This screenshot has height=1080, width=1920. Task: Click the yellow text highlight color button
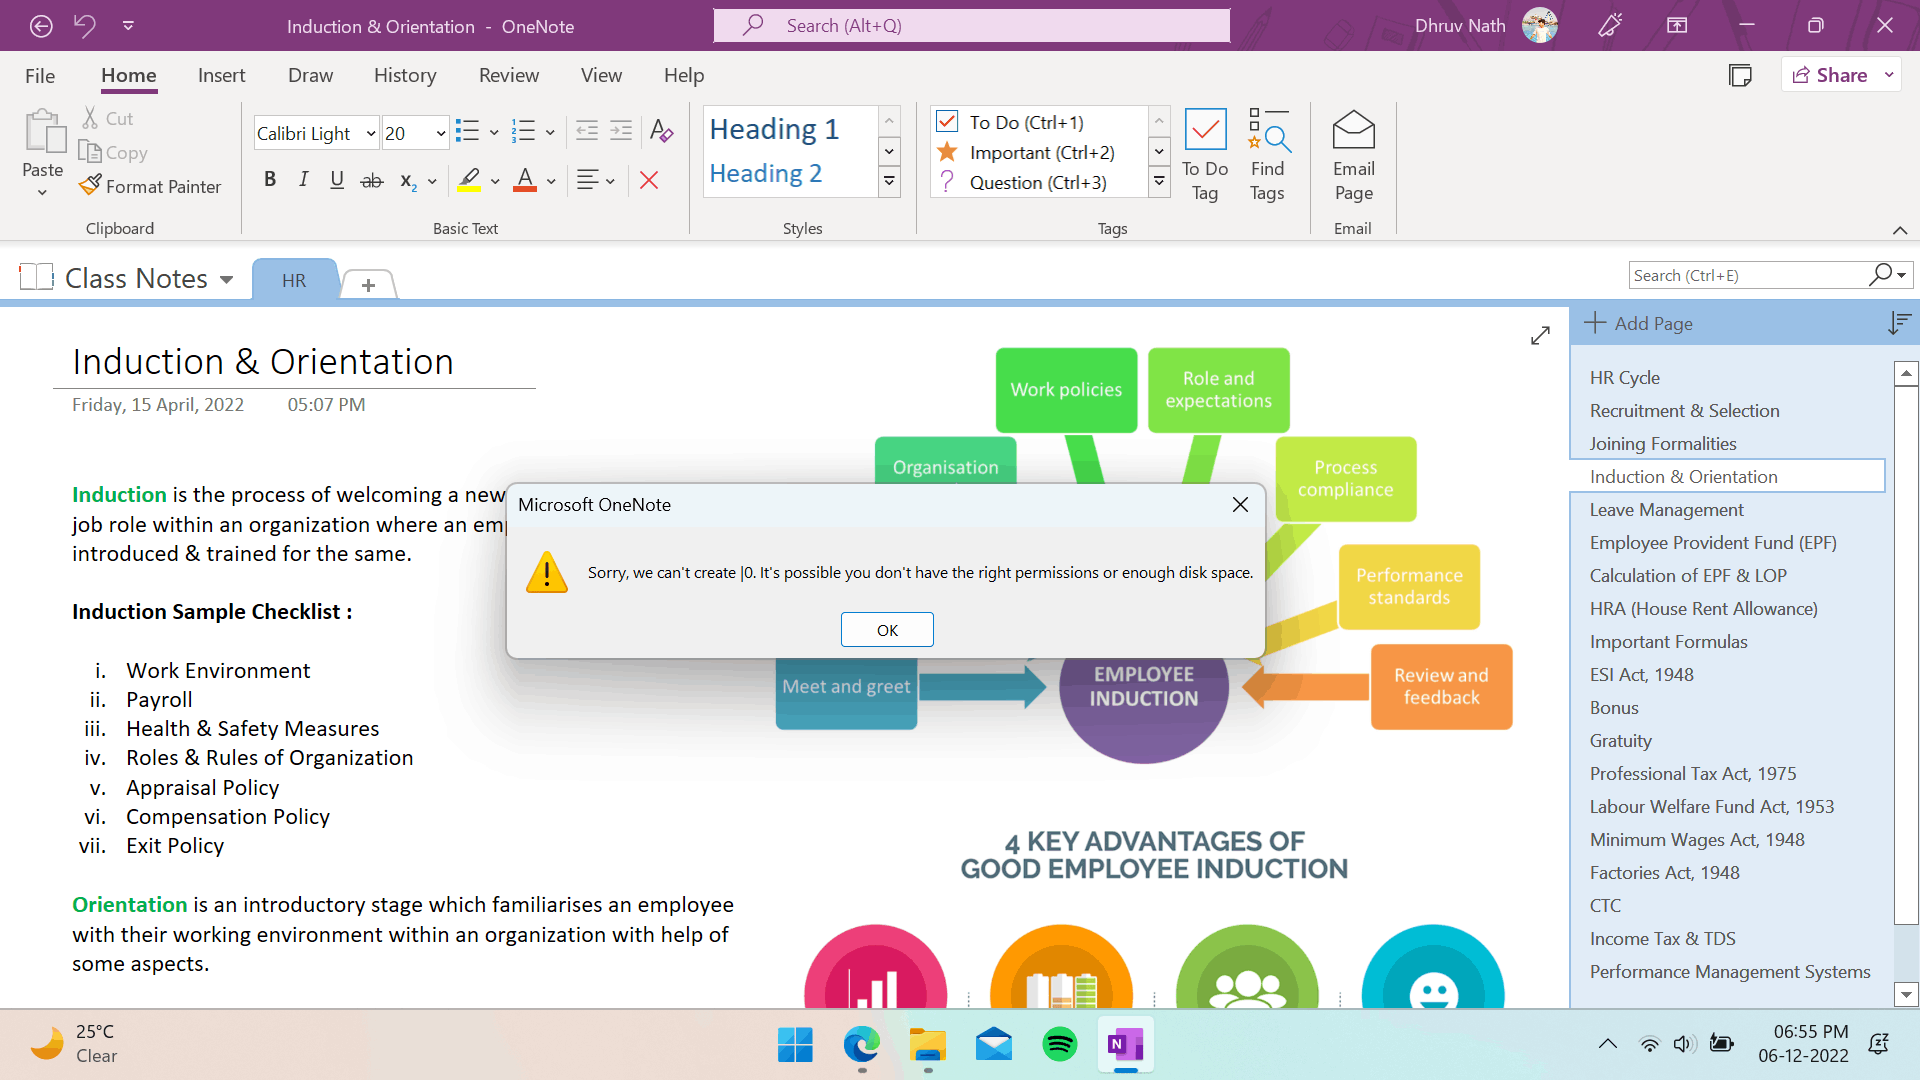pos(469,180)
